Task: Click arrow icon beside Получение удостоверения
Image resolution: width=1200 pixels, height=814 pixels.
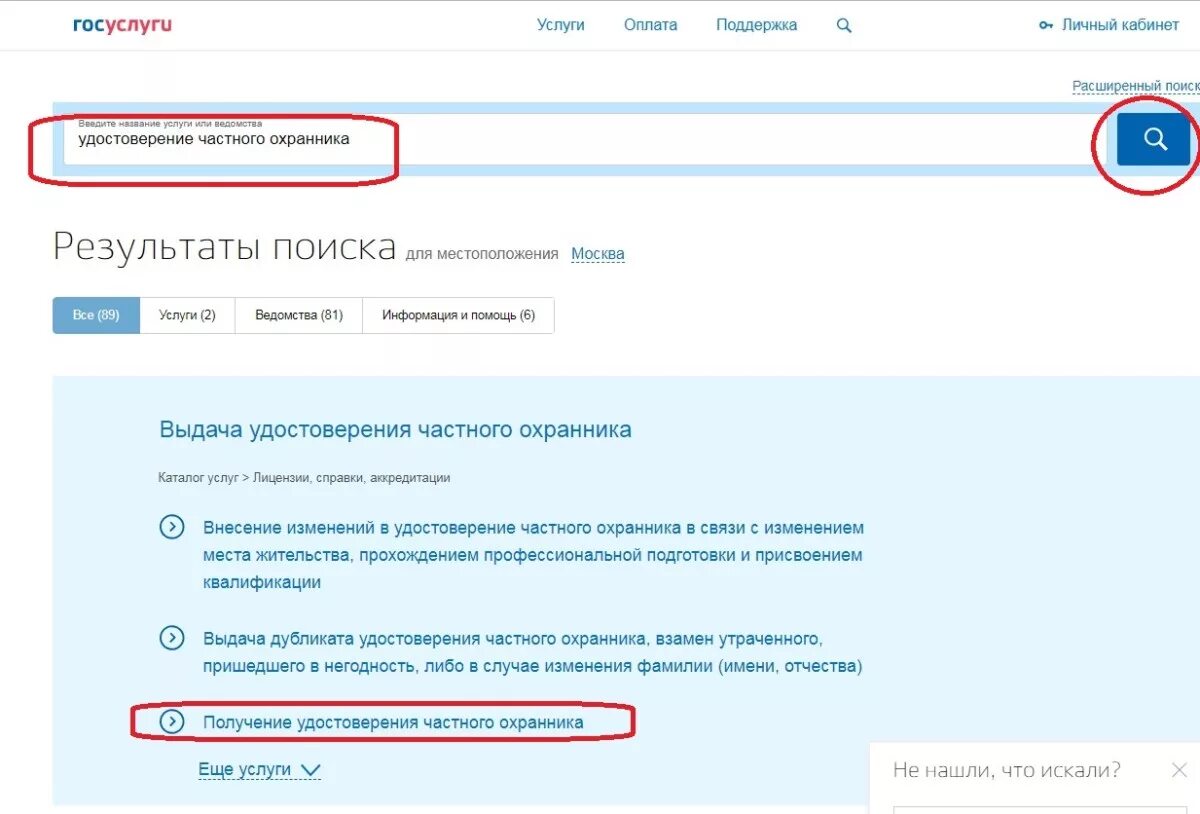Action: click(x=172, y=721)
